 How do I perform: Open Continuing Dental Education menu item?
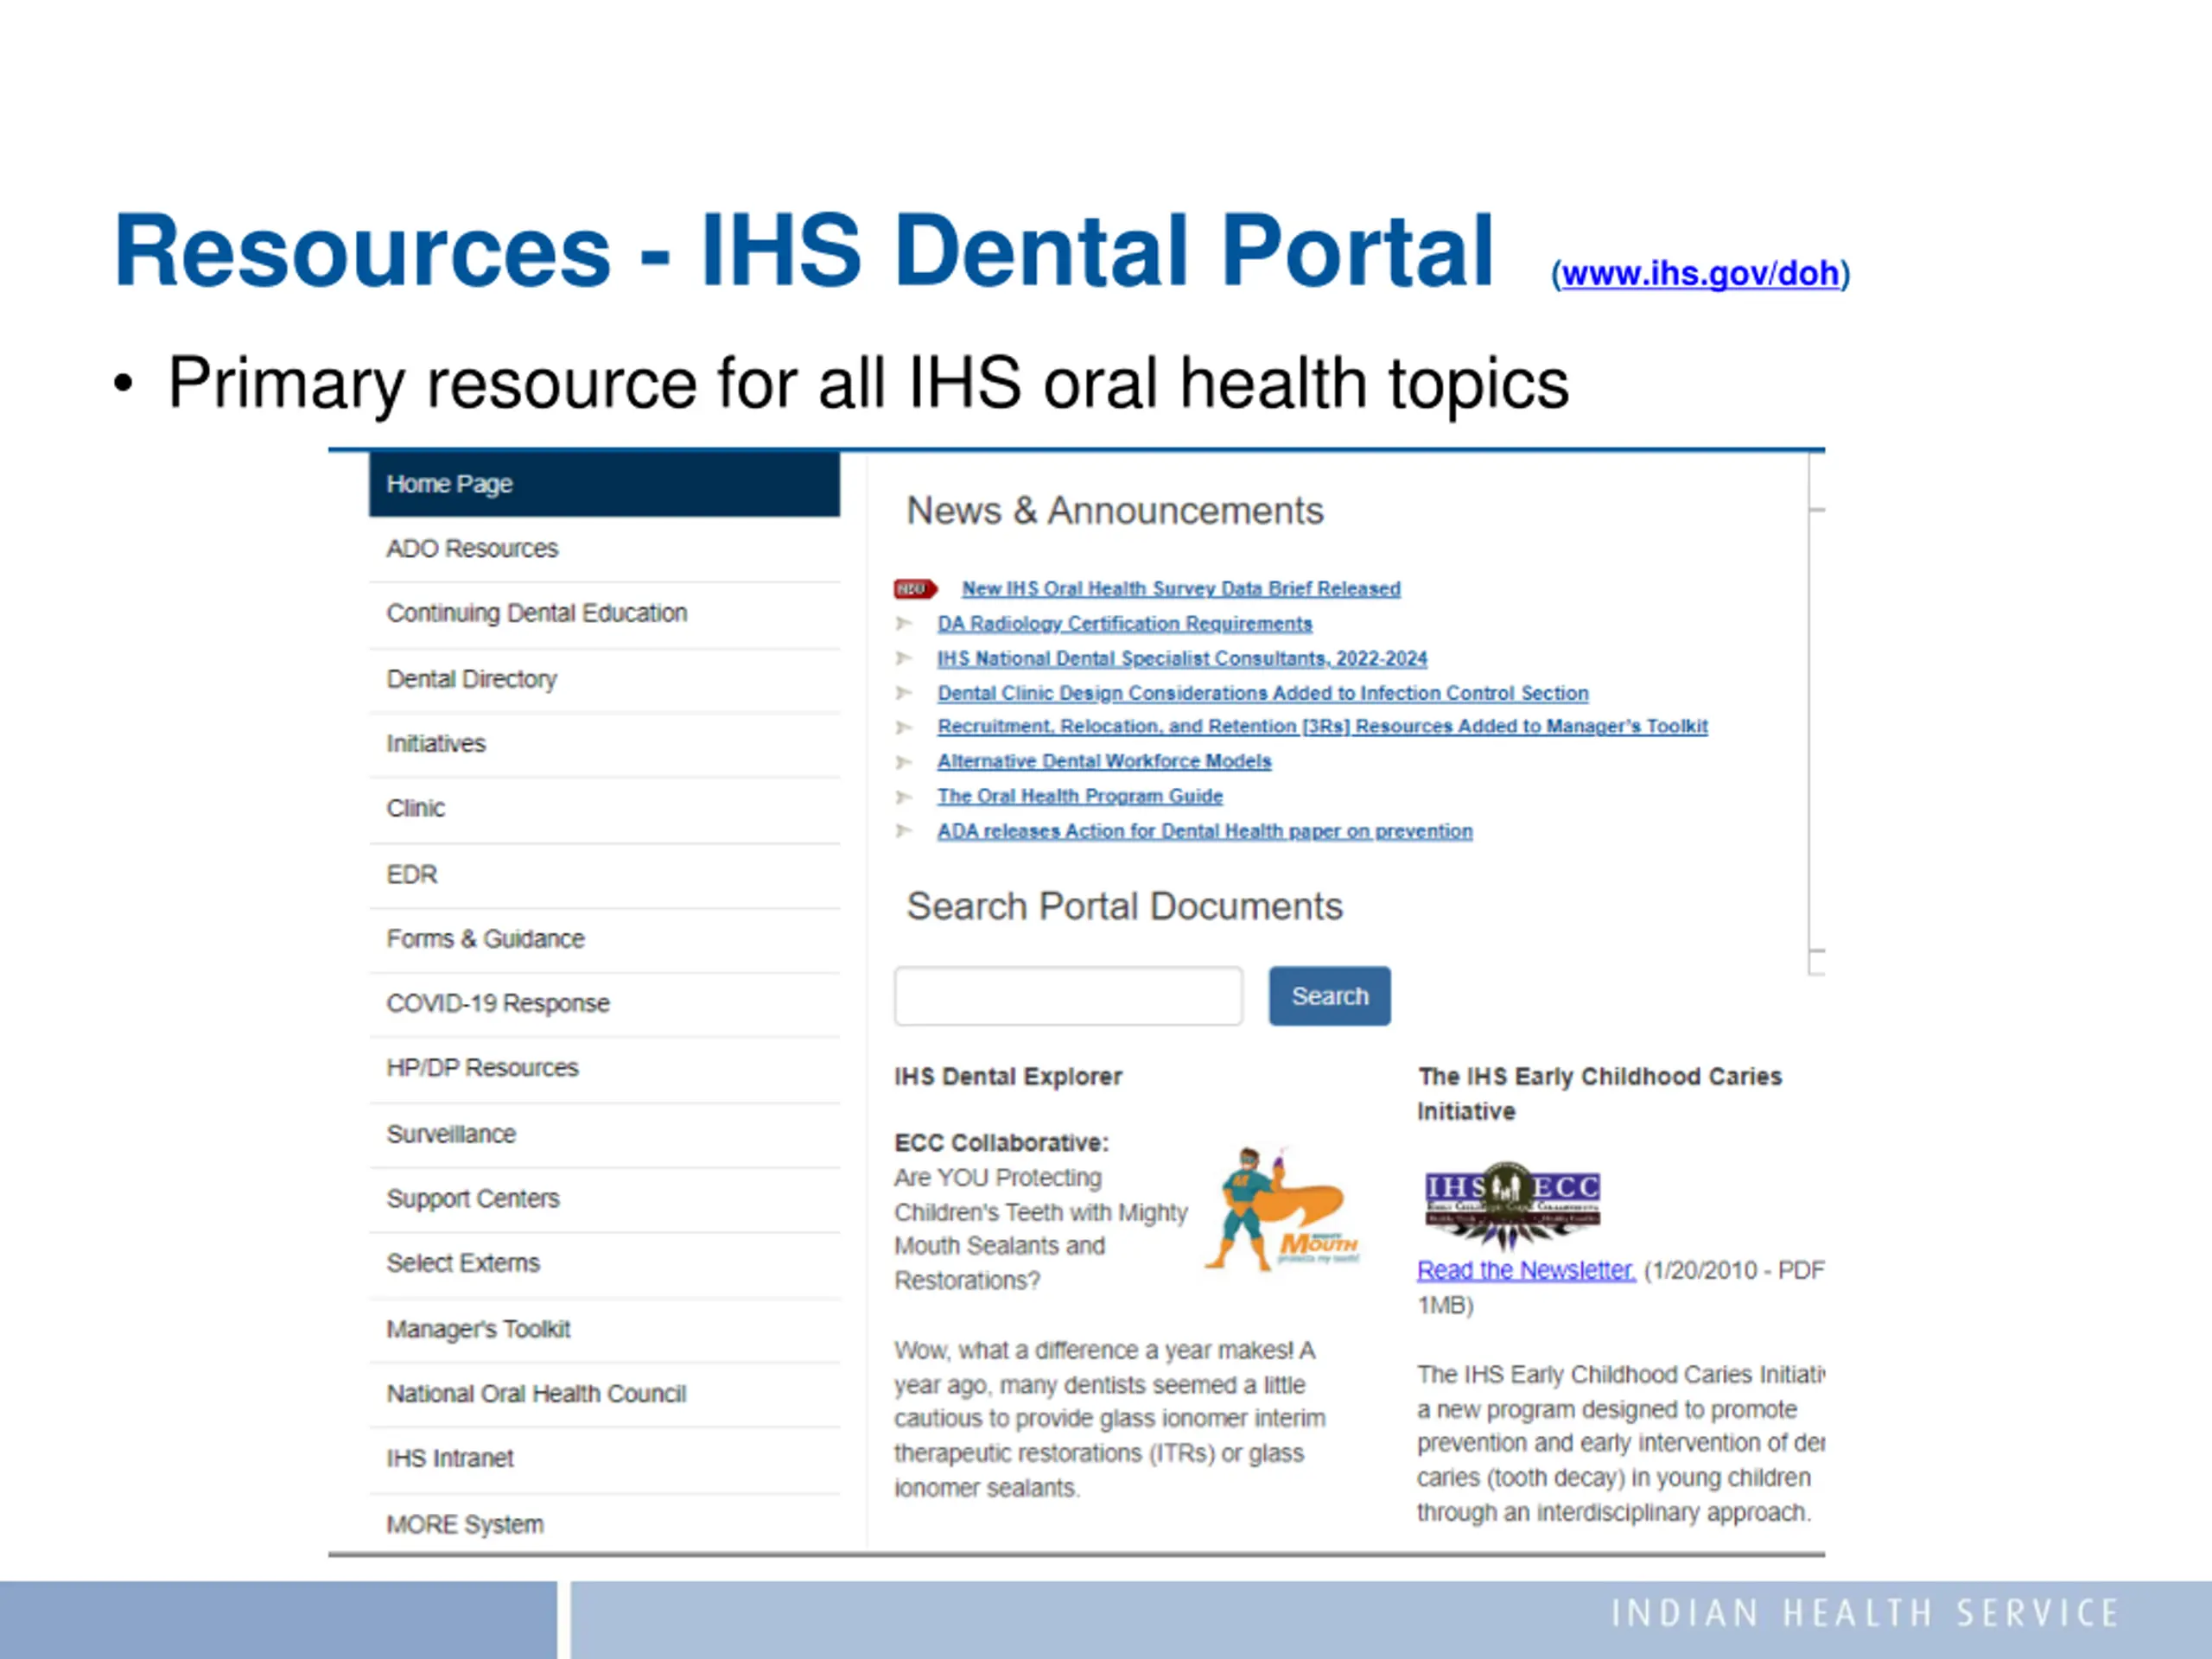click(604, 614)
